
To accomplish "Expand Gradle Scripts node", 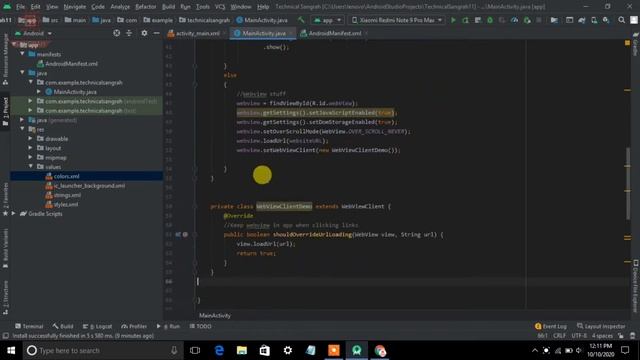I will point(13,213).
